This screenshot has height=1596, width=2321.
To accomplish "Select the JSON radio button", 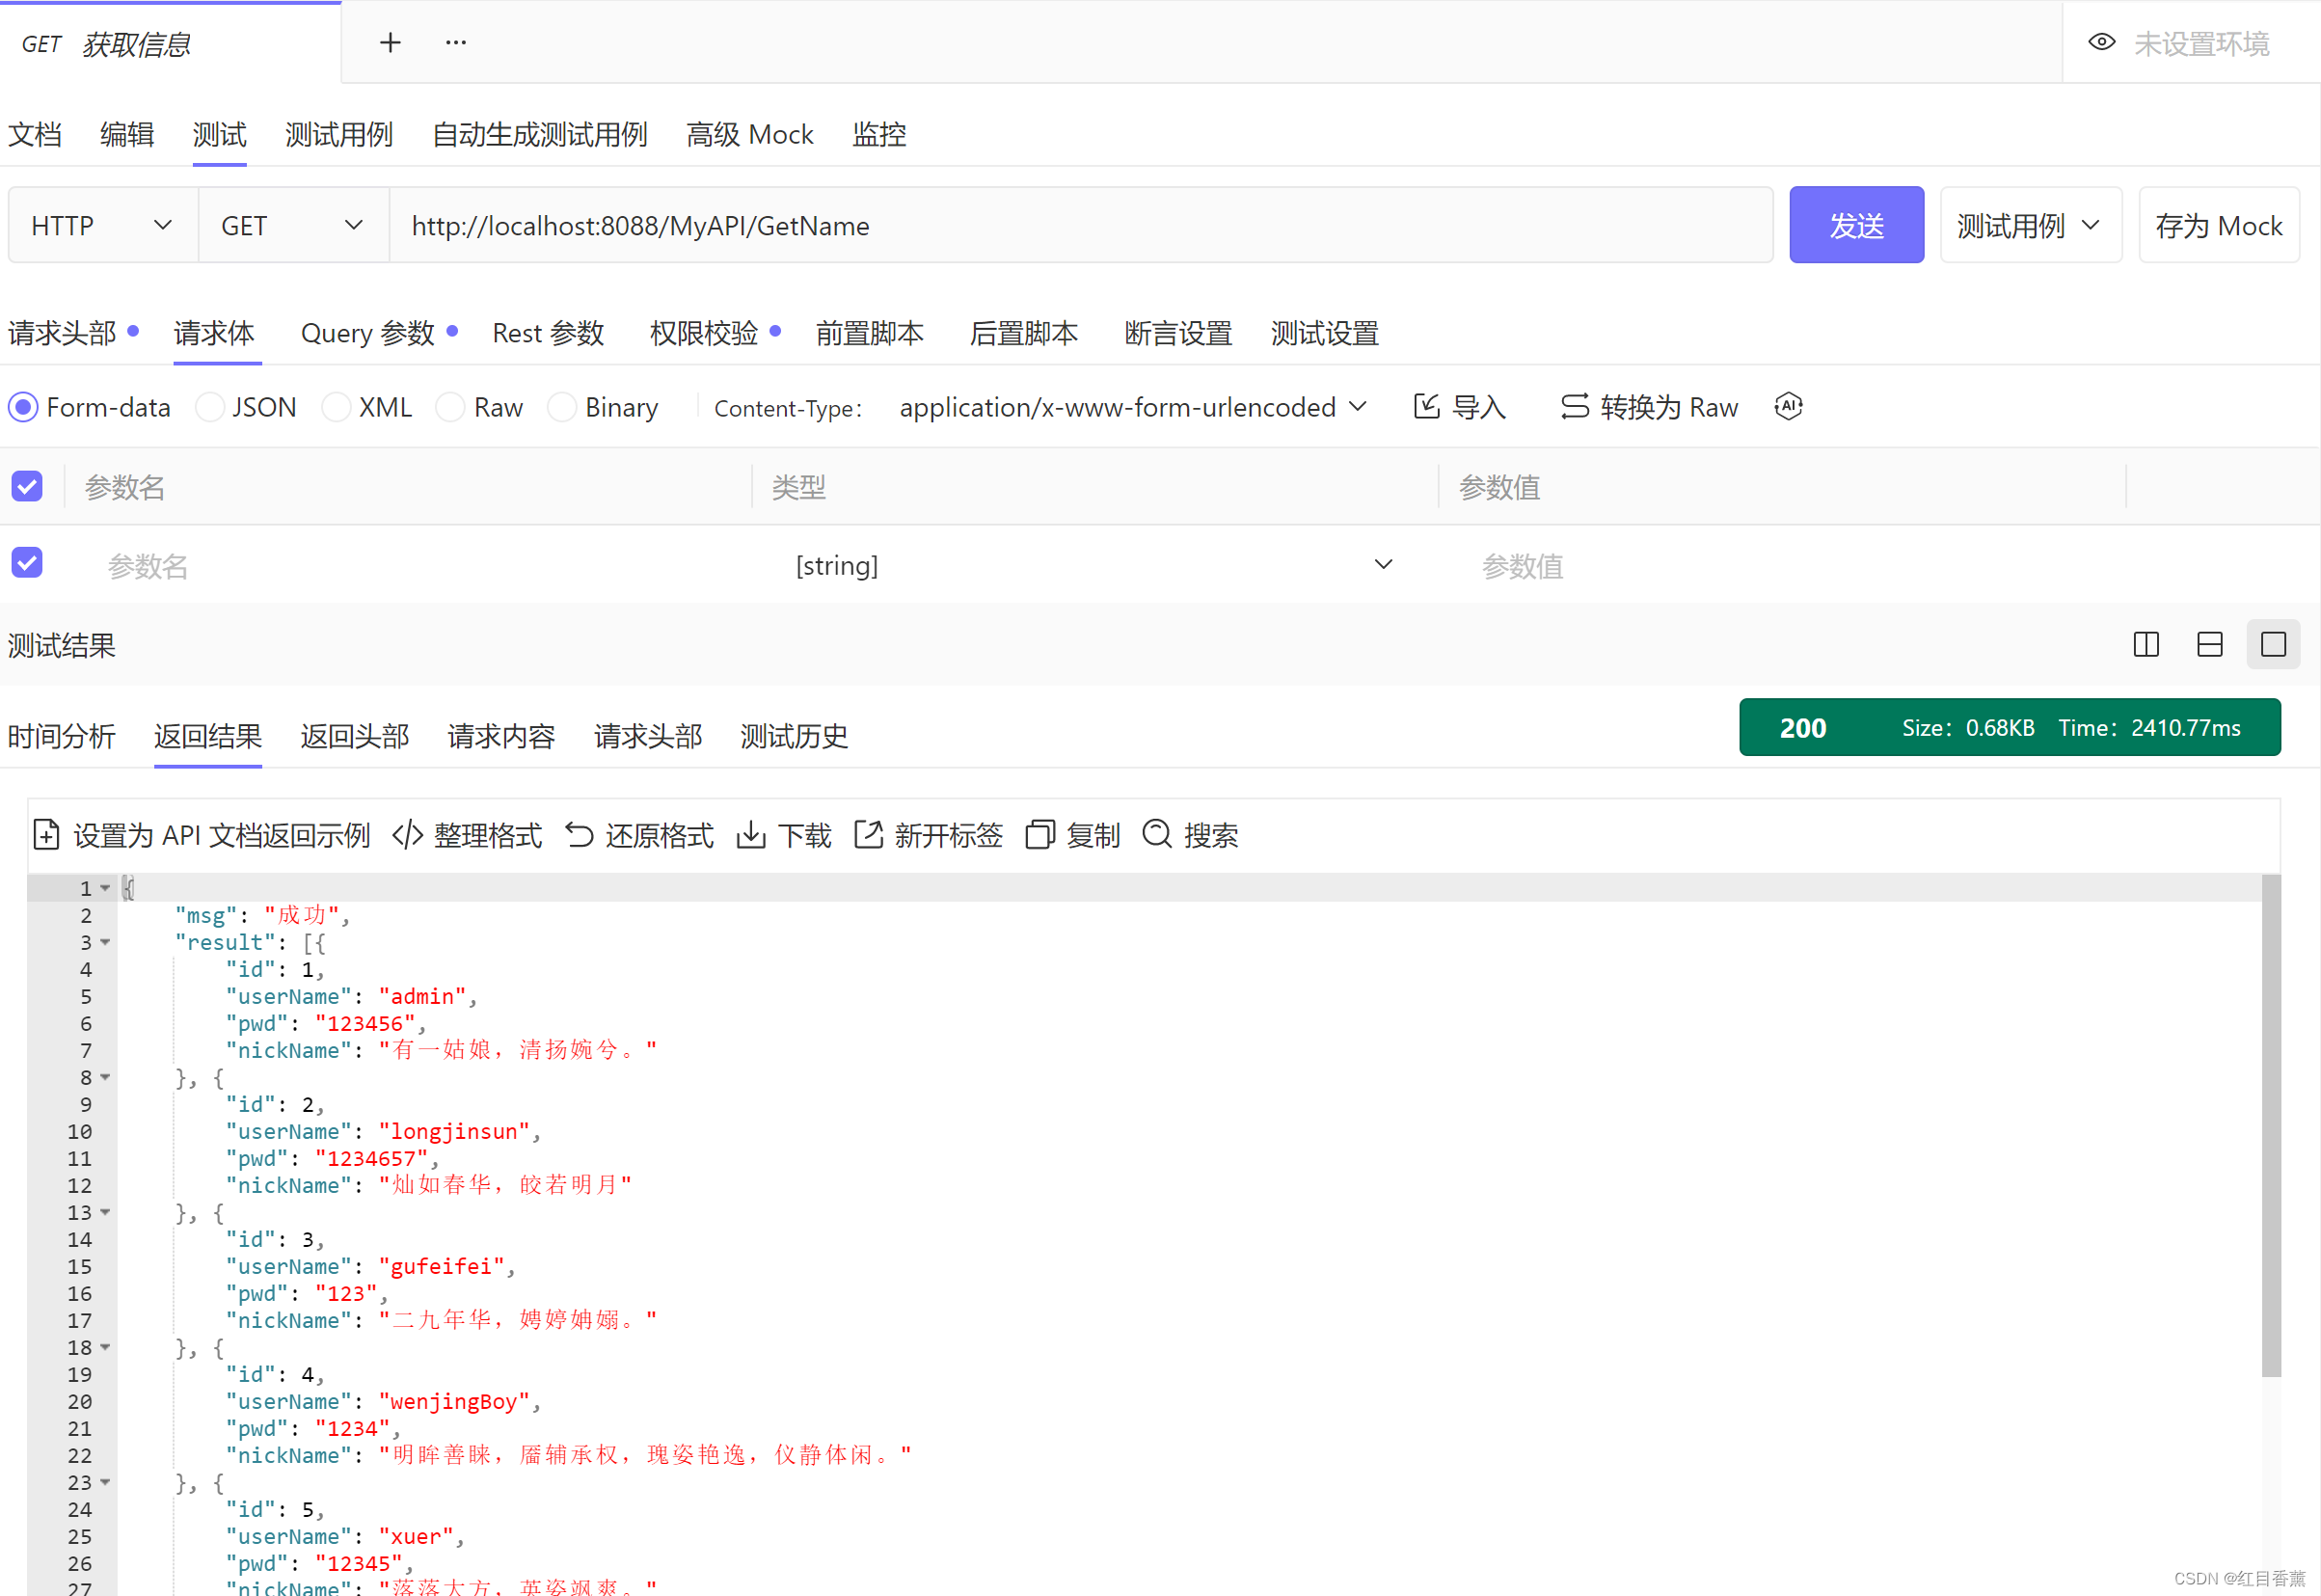I will (210, 407).
